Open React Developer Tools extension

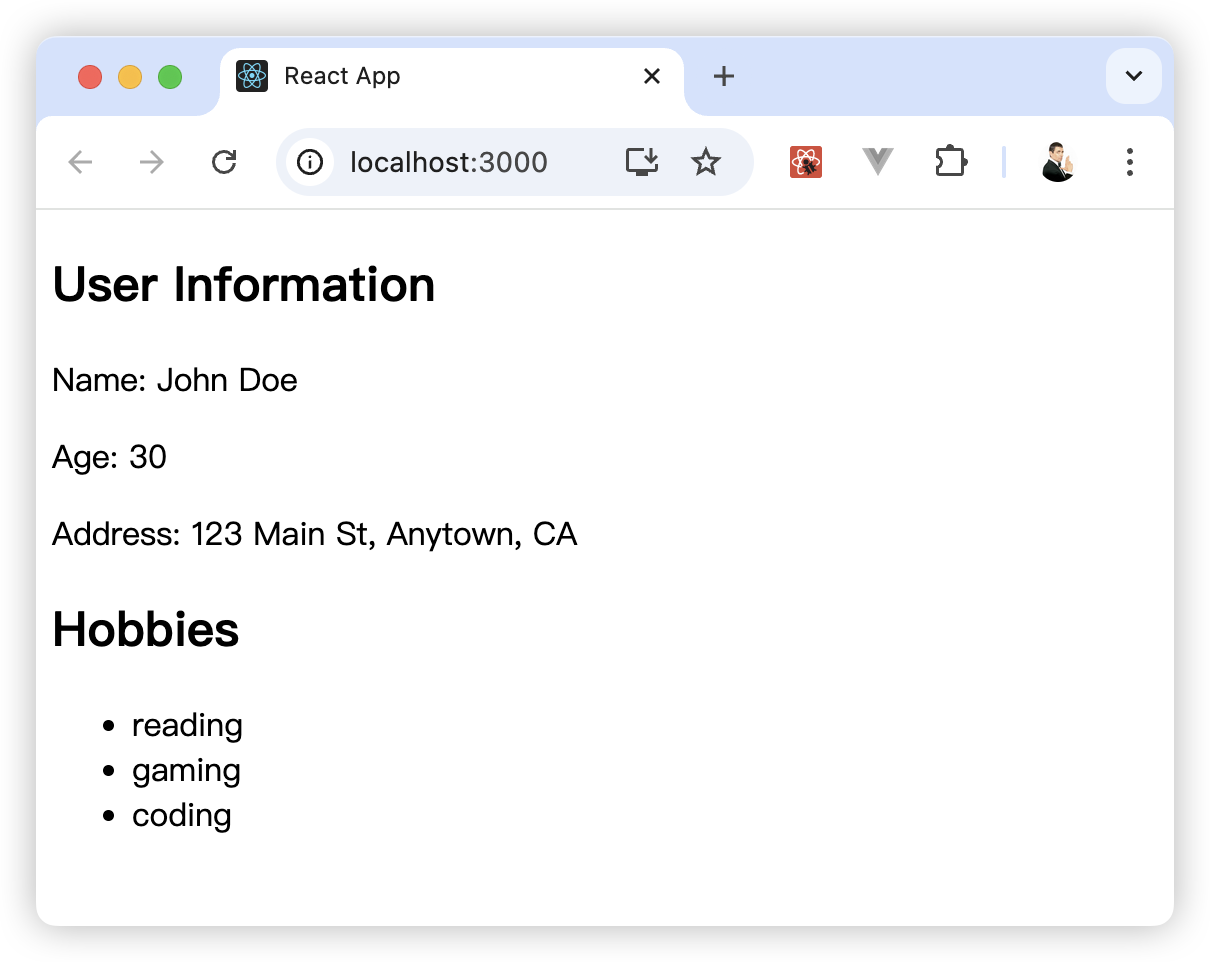[x=806, y=162]
